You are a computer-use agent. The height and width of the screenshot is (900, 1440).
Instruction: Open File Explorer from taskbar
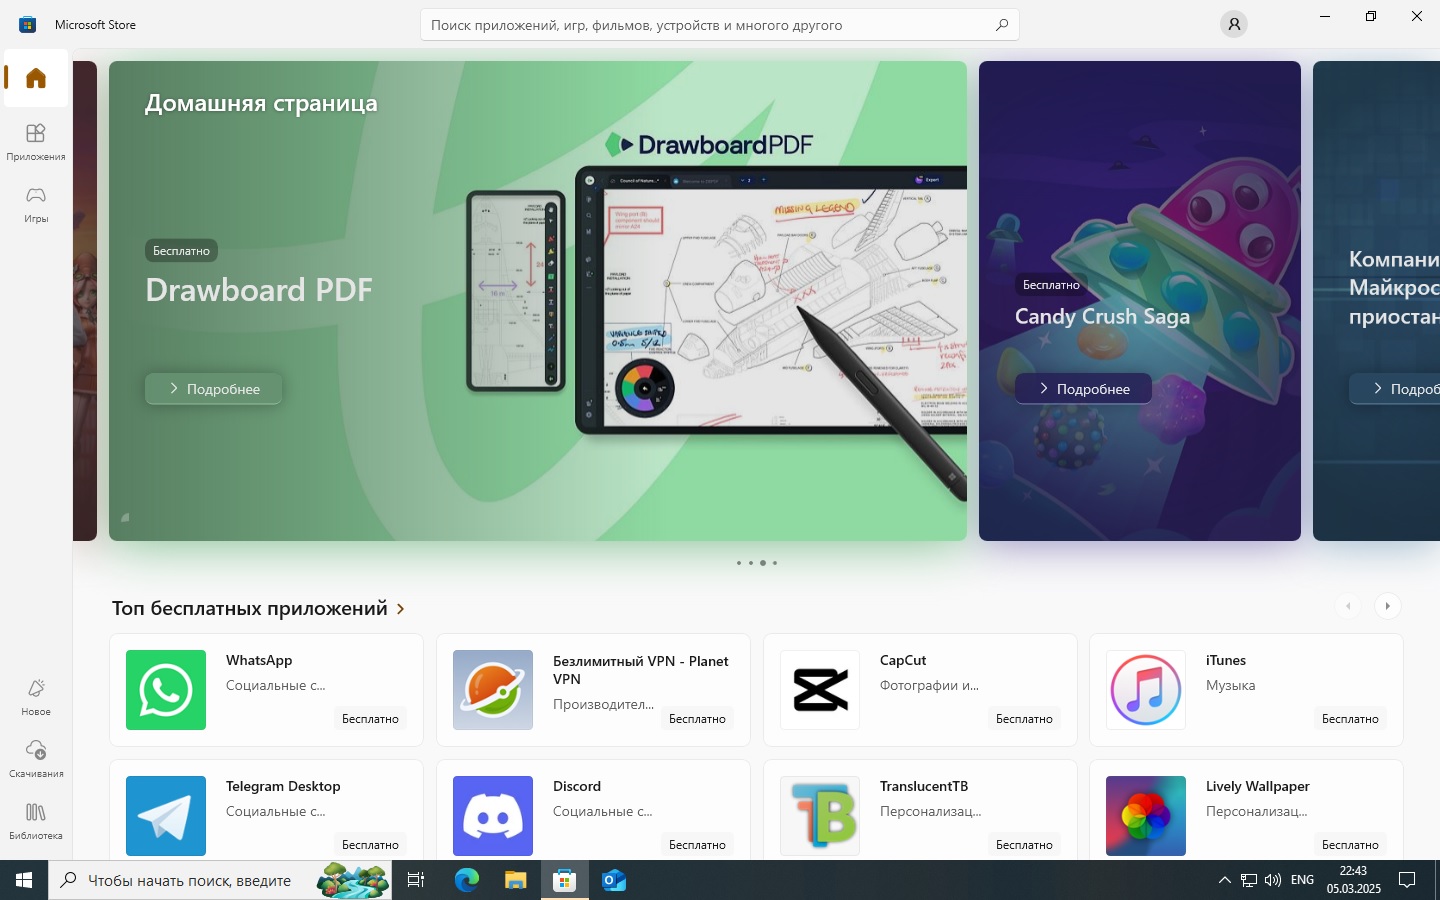pyautogui.click(x=515, y=880)
